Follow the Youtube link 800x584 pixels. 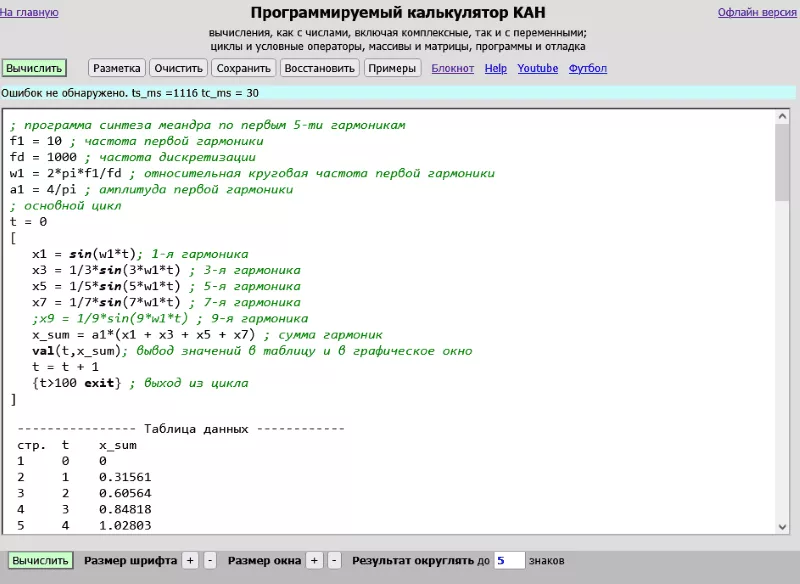click(x=538, y=69)
